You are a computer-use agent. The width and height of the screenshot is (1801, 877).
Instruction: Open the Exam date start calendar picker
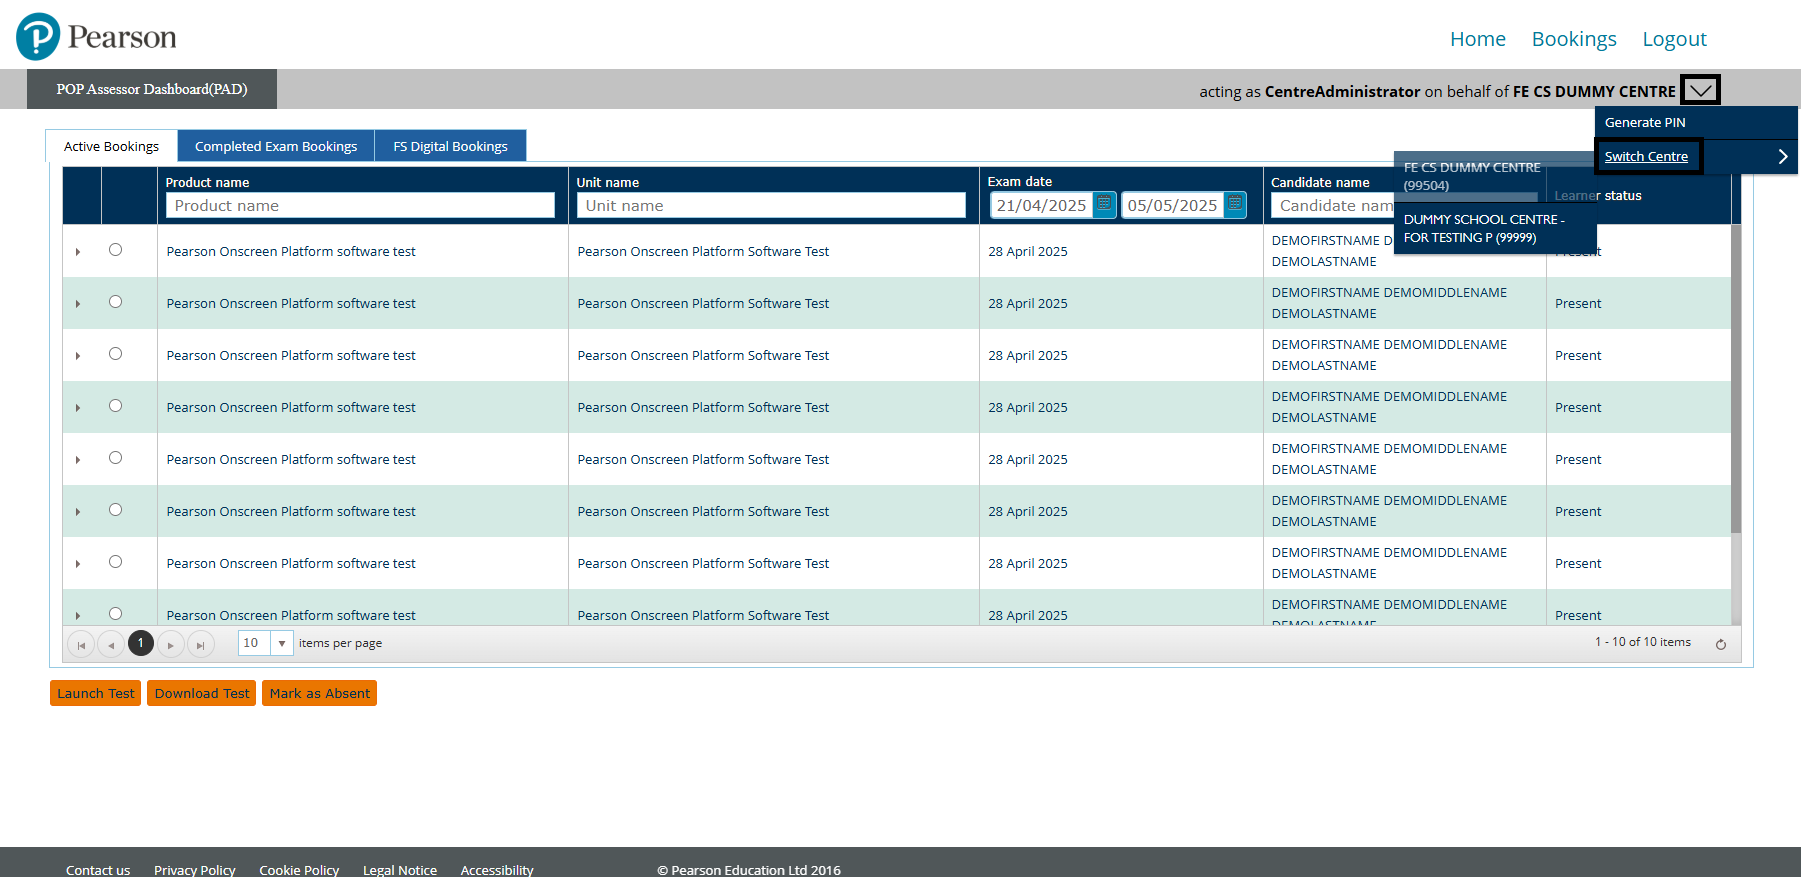click(1104, 205)
